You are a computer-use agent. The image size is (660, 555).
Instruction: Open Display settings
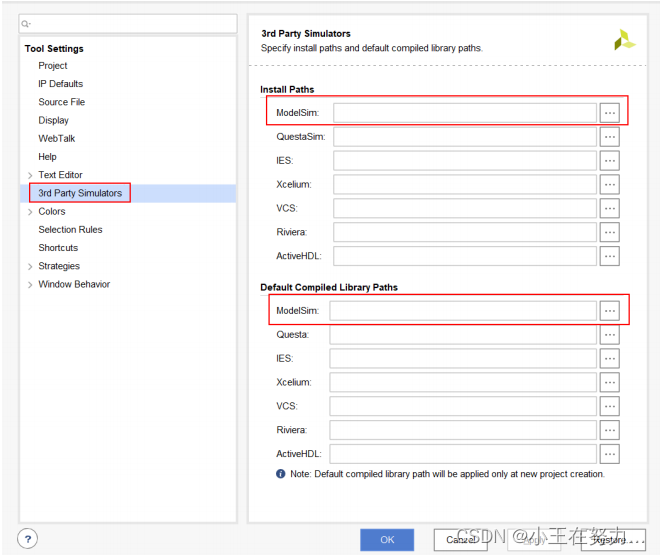click(x=53, y=120)
